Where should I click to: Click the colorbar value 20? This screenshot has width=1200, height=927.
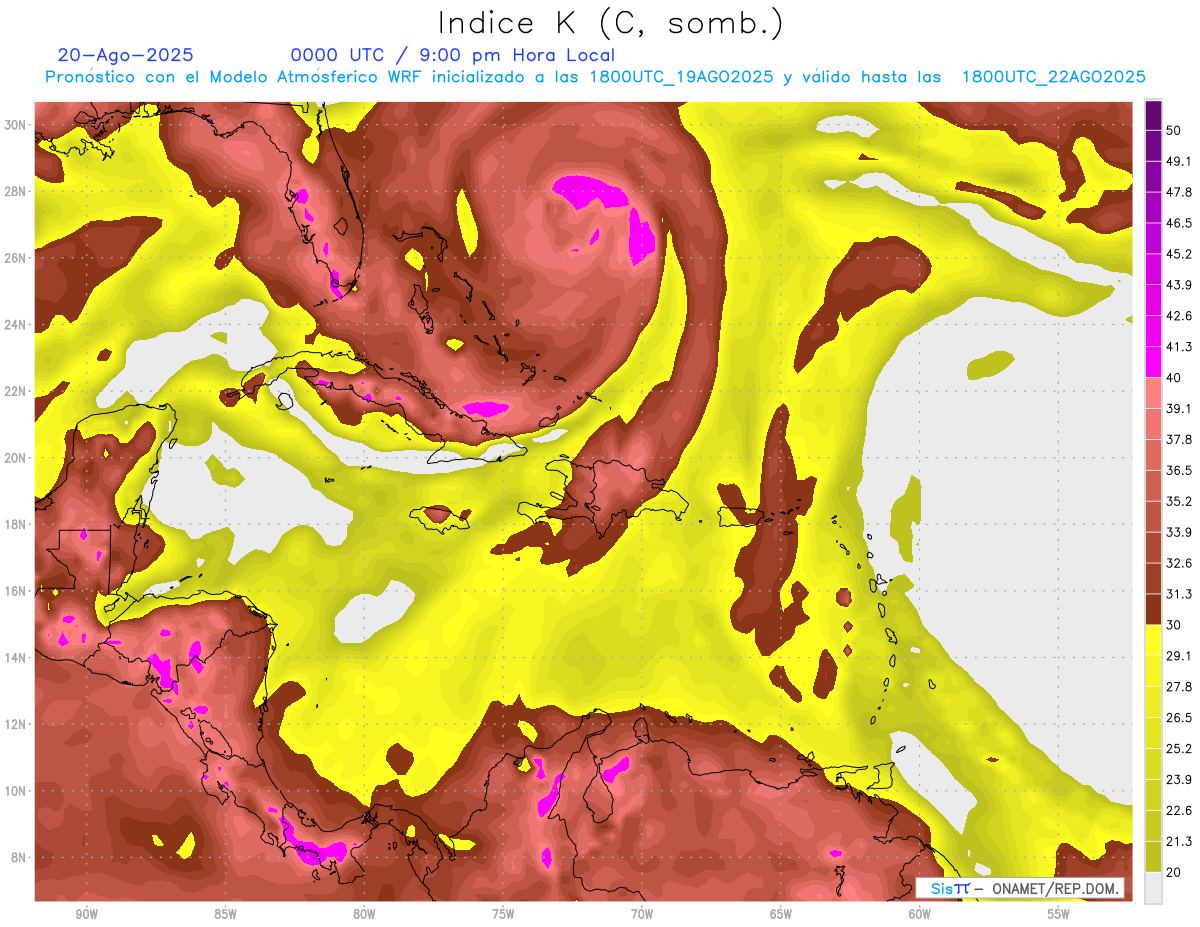click(x=1174, y=872)
